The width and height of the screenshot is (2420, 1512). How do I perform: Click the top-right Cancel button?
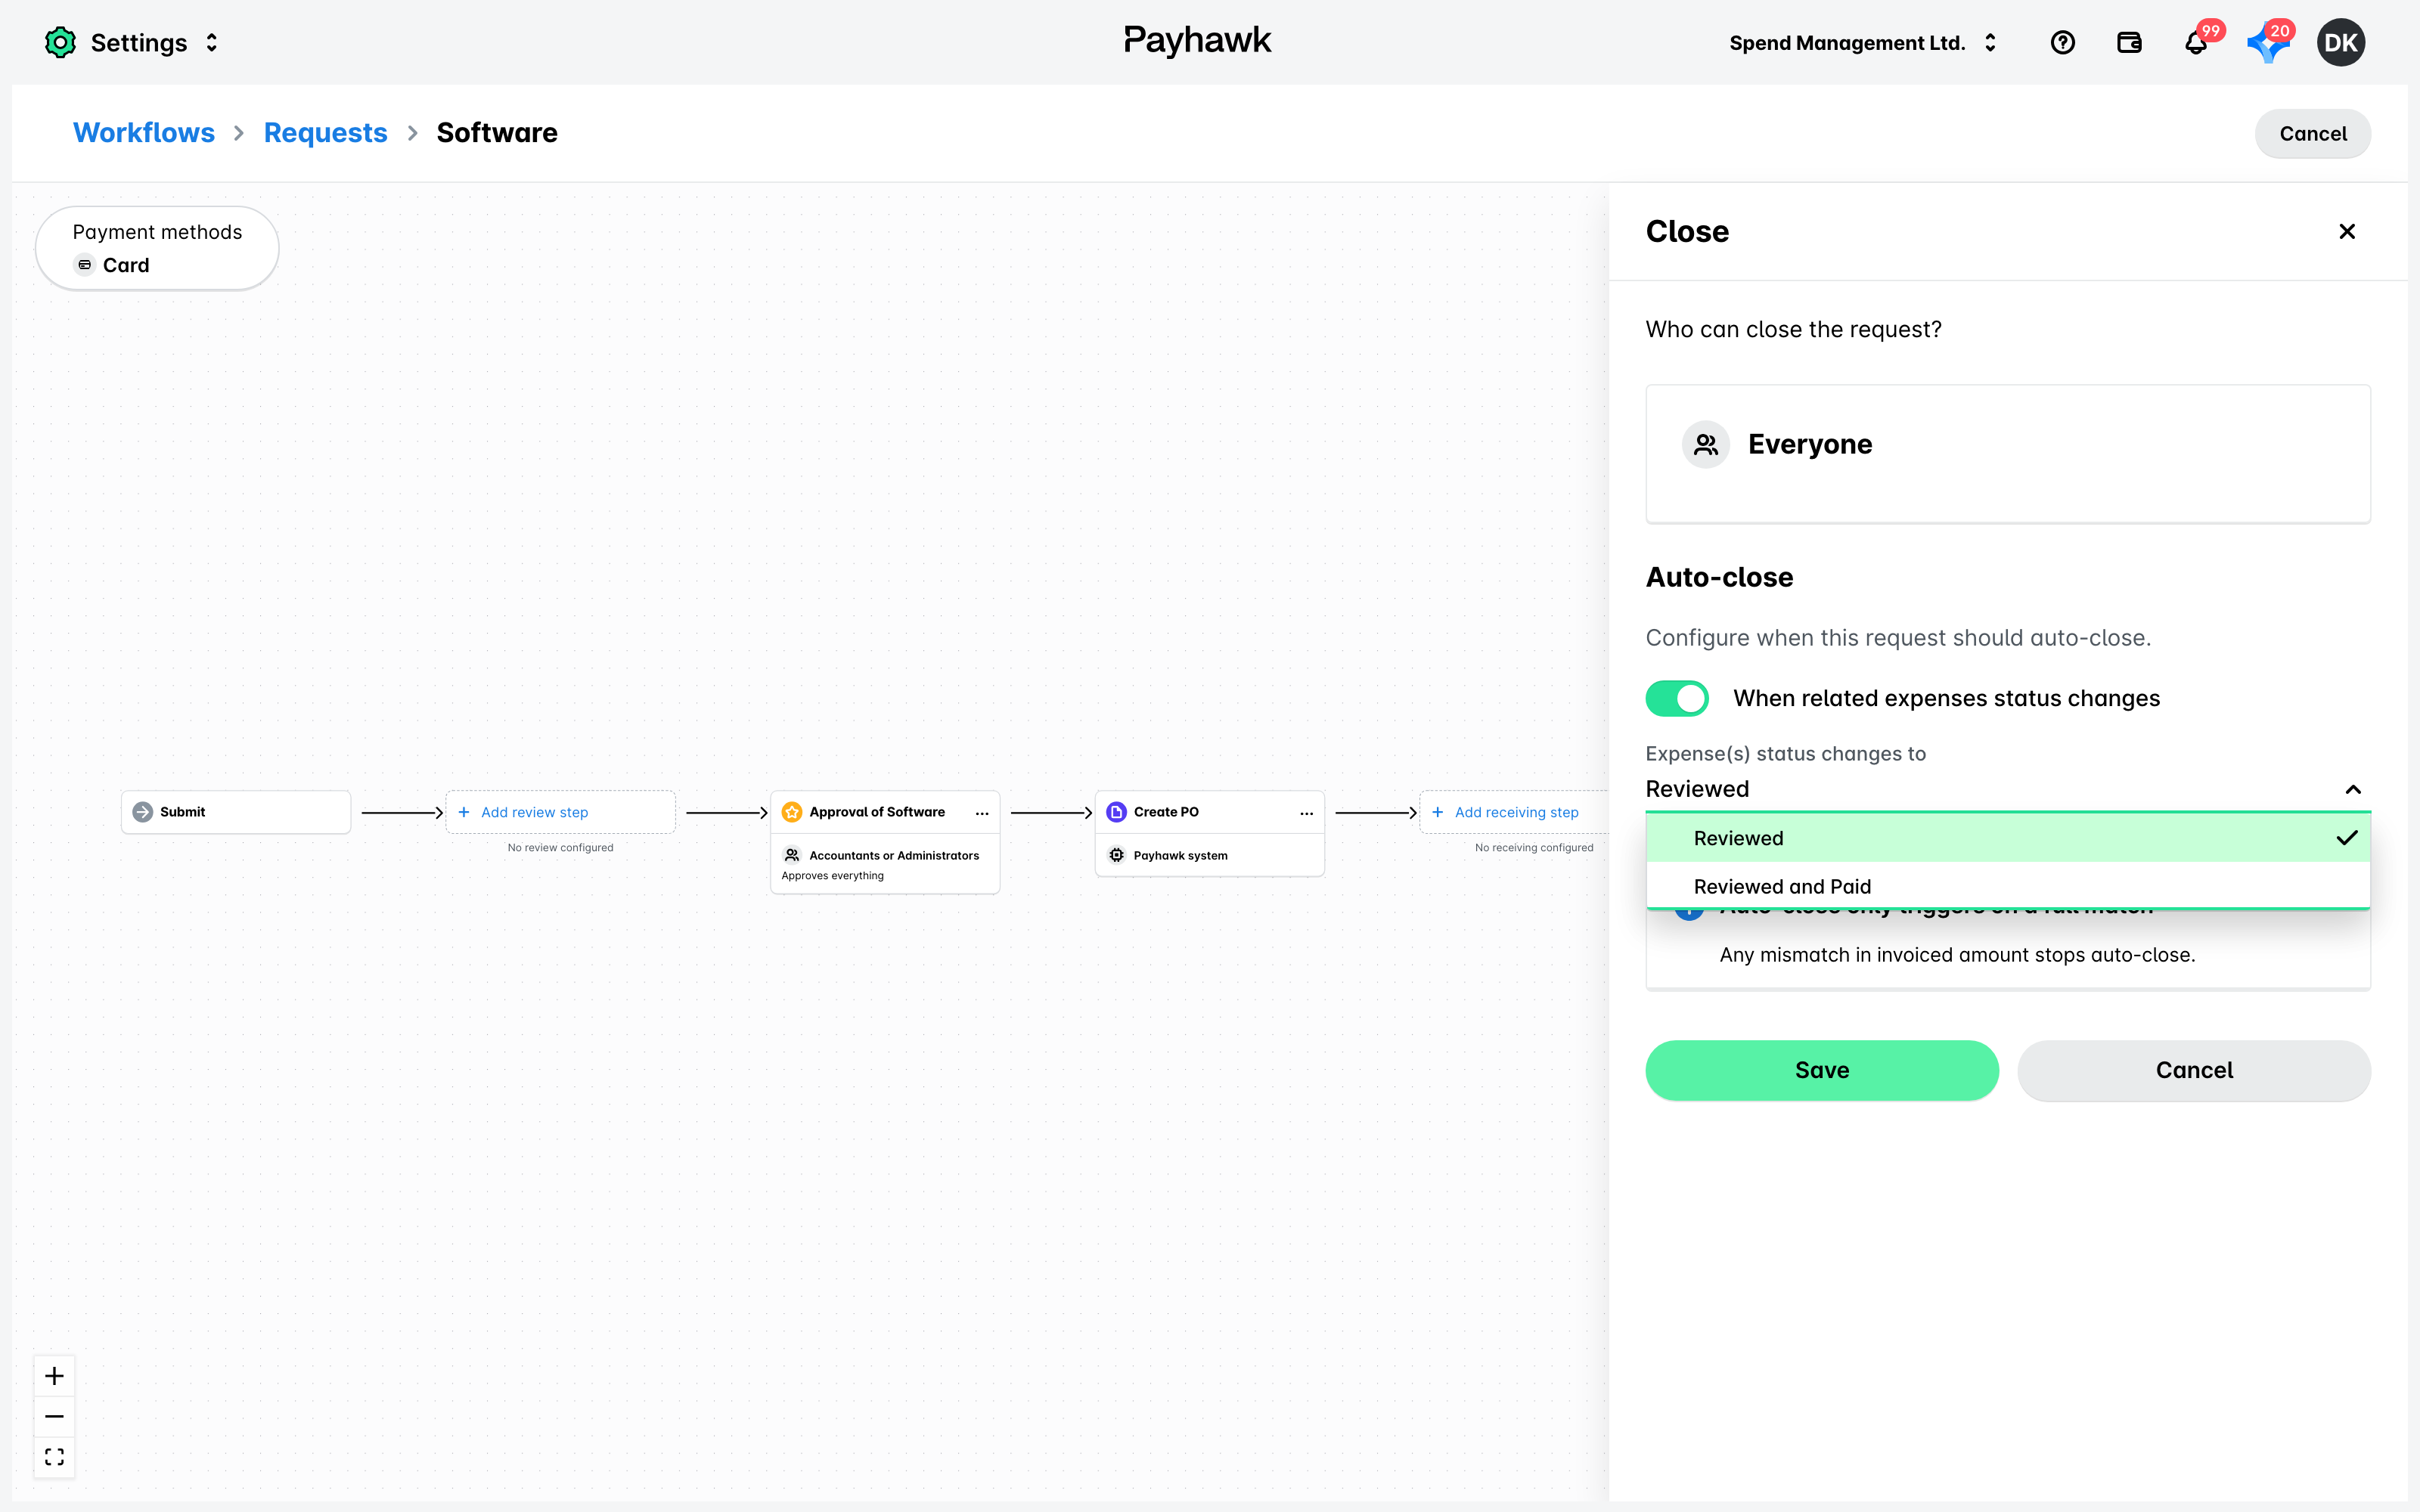click(2312, 134)
